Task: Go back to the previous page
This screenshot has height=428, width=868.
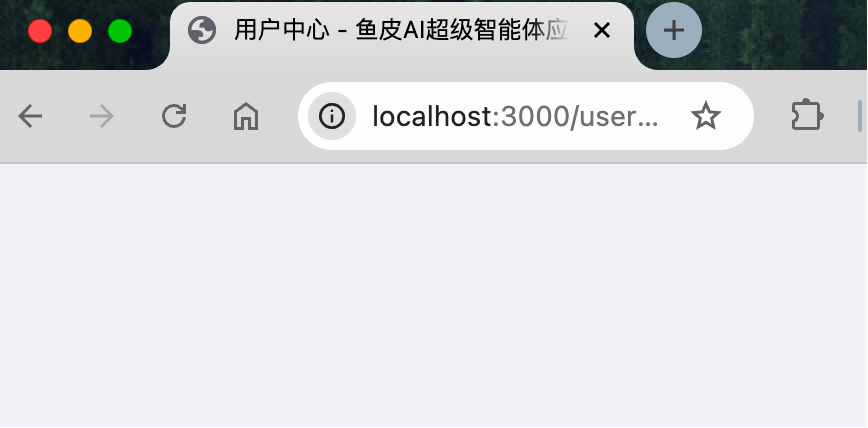Action: point(30,116)
